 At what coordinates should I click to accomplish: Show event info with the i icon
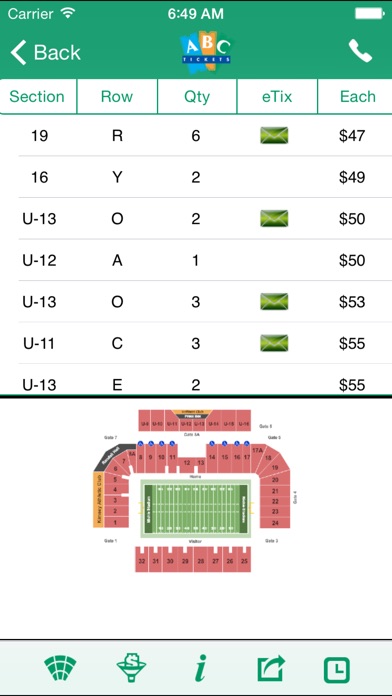click(201, 668)
